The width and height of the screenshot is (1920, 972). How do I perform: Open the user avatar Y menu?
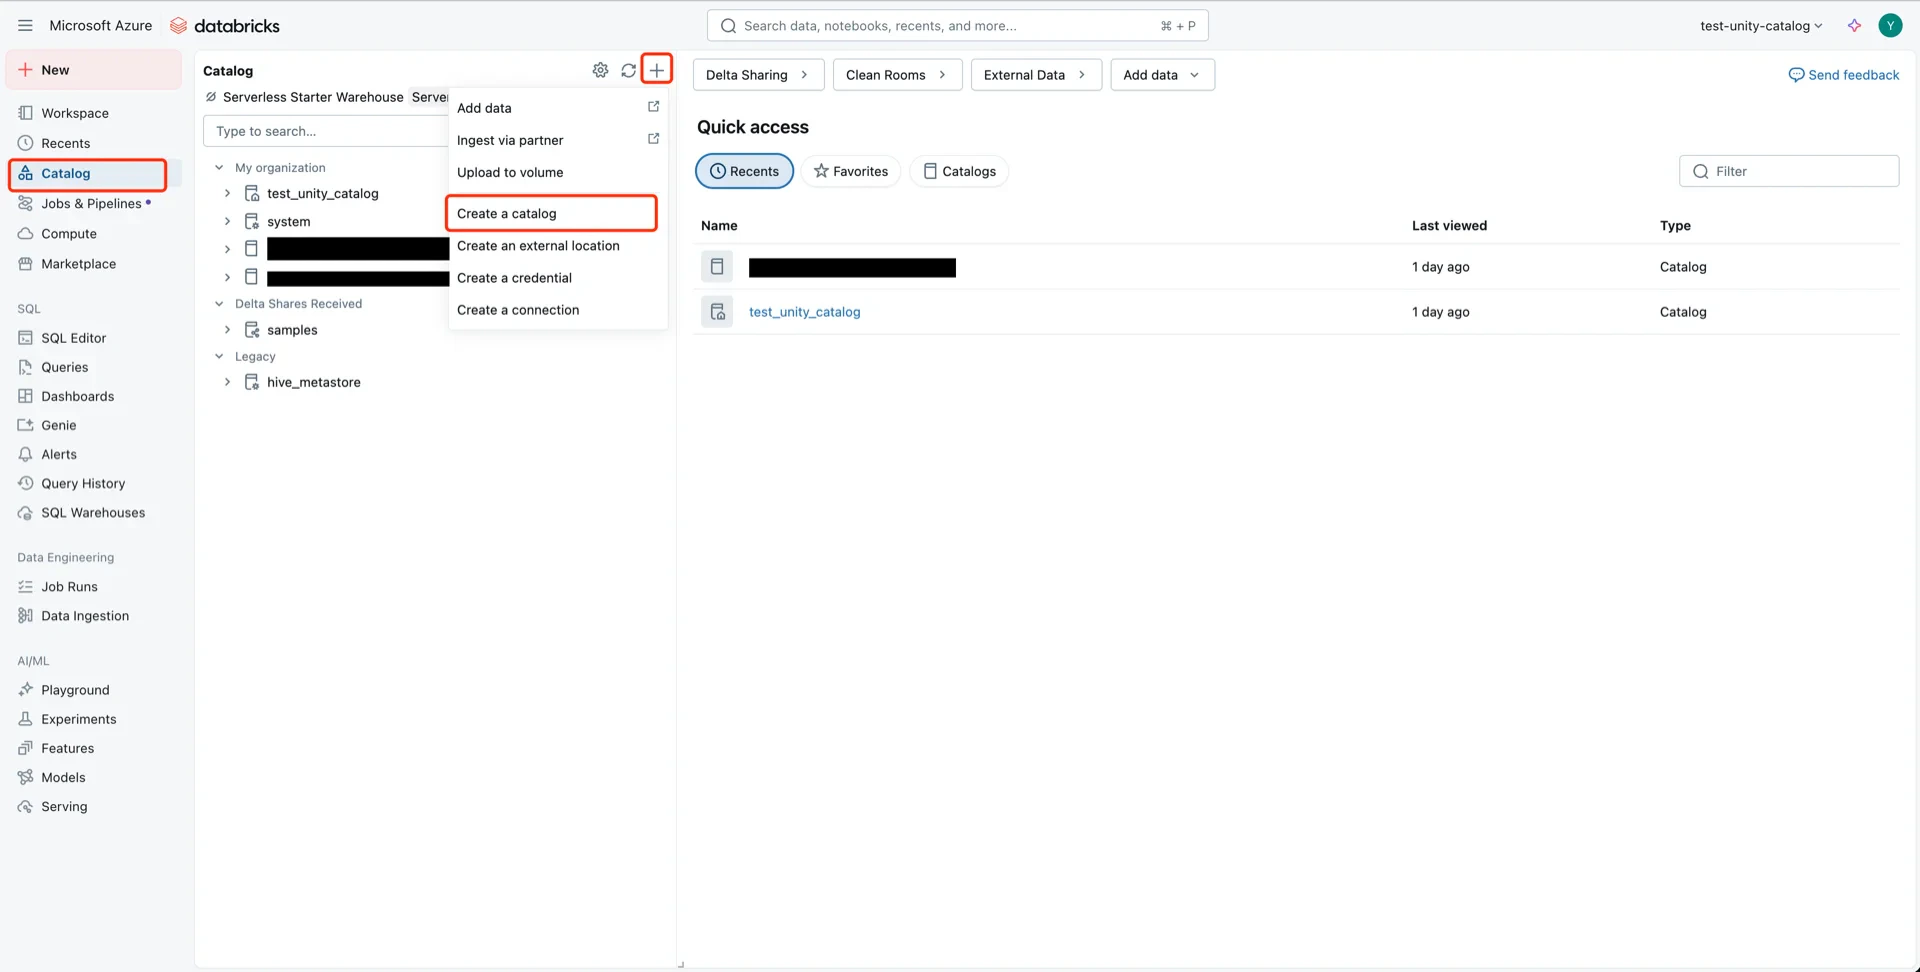[x=1890, y=26]
